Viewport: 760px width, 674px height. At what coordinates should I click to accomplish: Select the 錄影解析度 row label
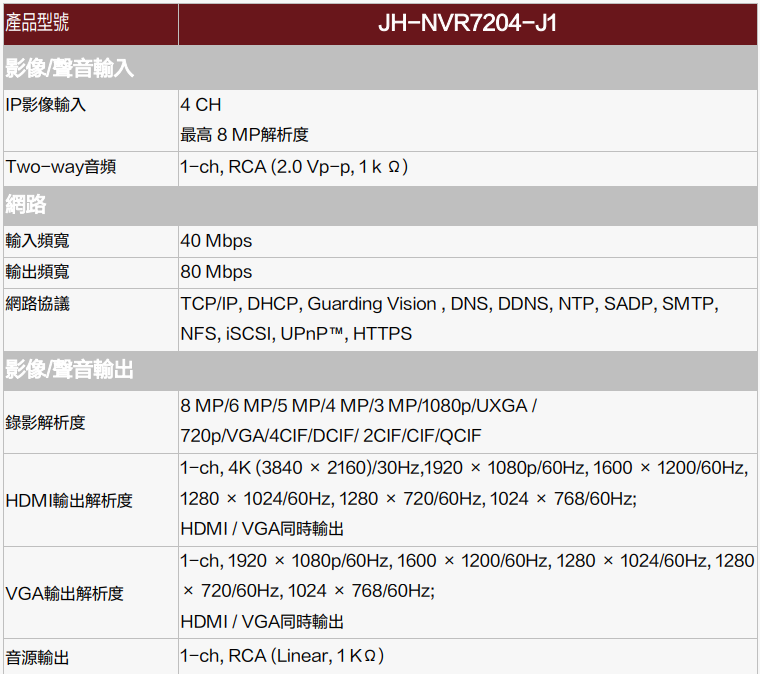pyautogui.click(x=46, y=422)
